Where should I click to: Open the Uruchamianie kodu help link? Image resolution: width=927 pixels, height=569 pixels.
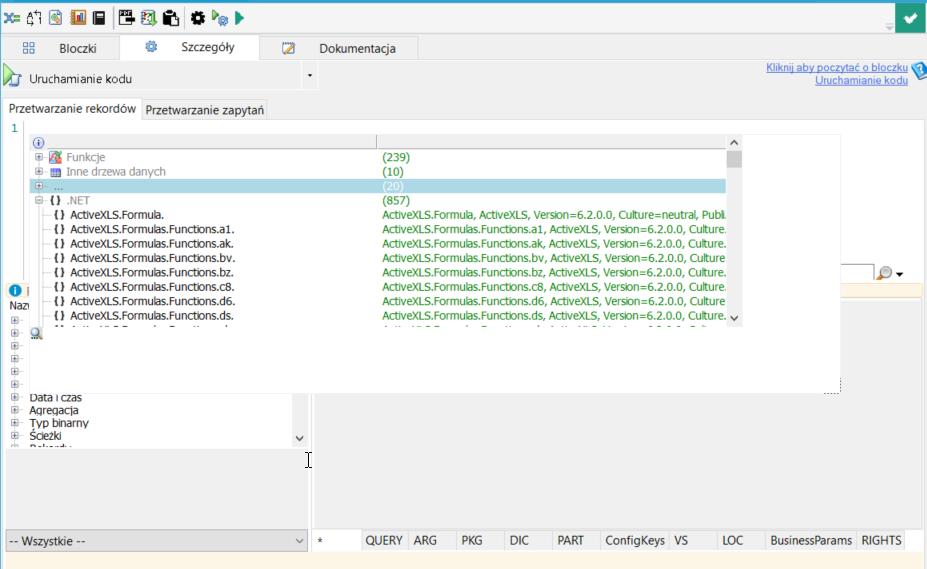coord(861,80)
